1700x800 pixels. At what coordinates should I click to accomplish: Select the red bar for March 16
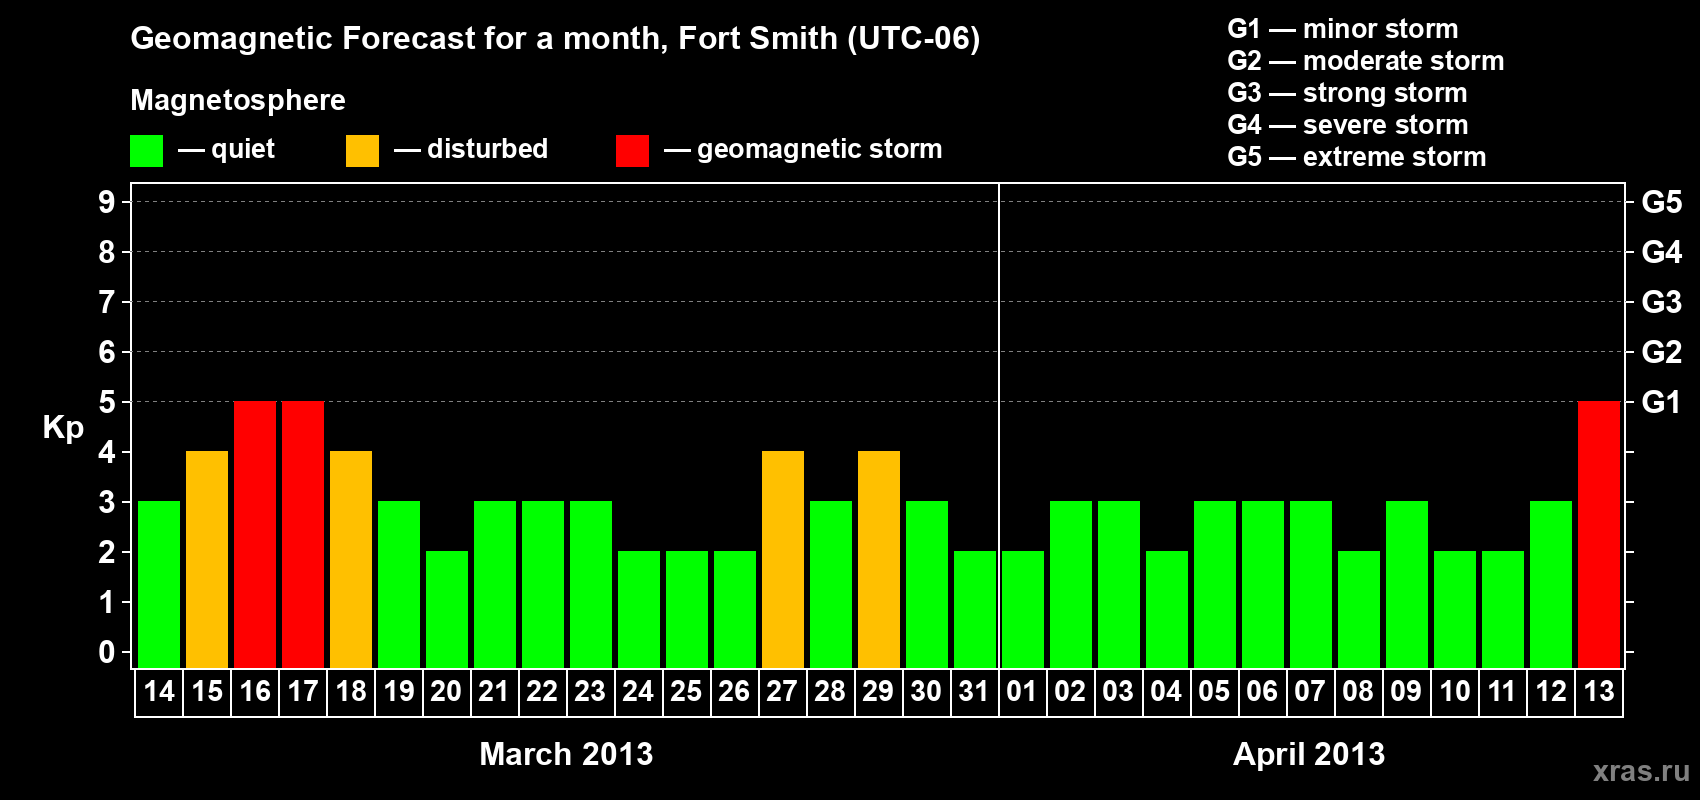pos(255,535)
